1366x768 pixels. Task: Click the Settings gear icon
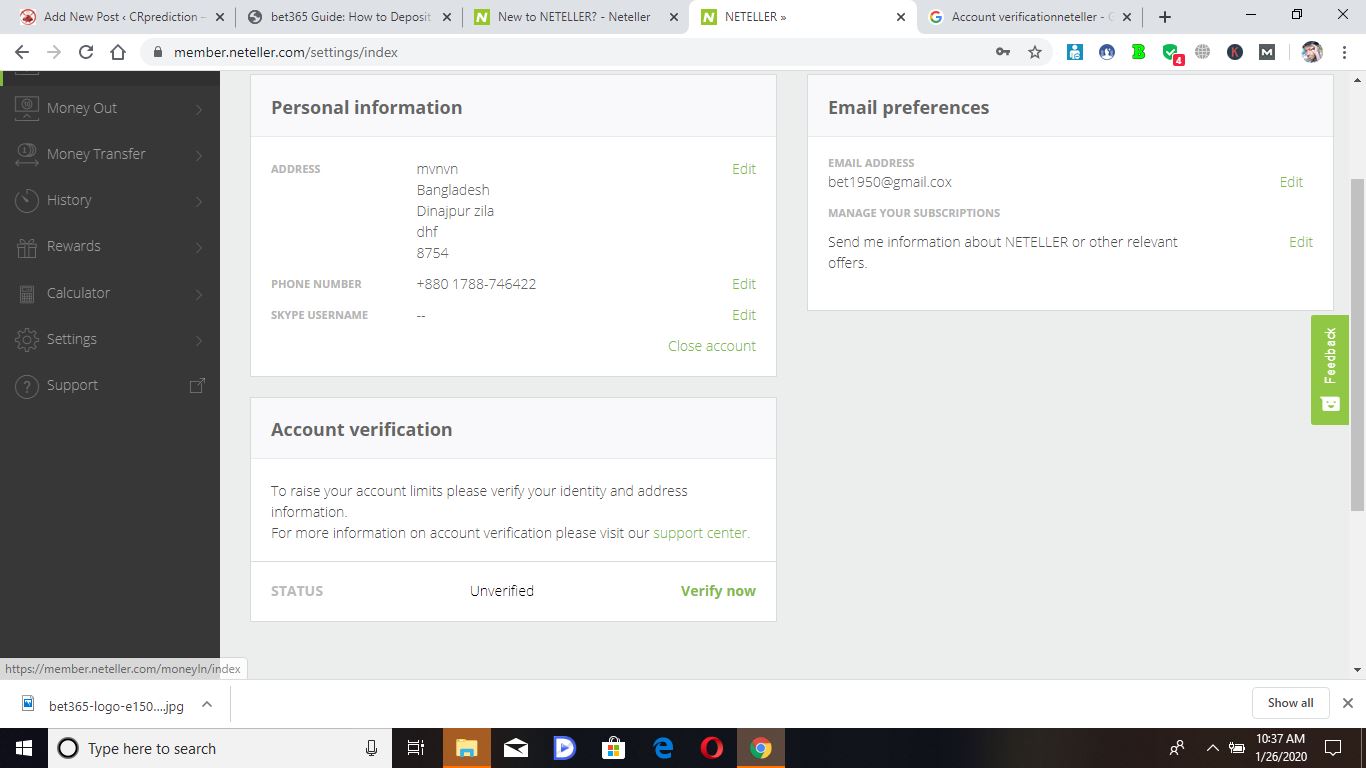tap(27, 339)
